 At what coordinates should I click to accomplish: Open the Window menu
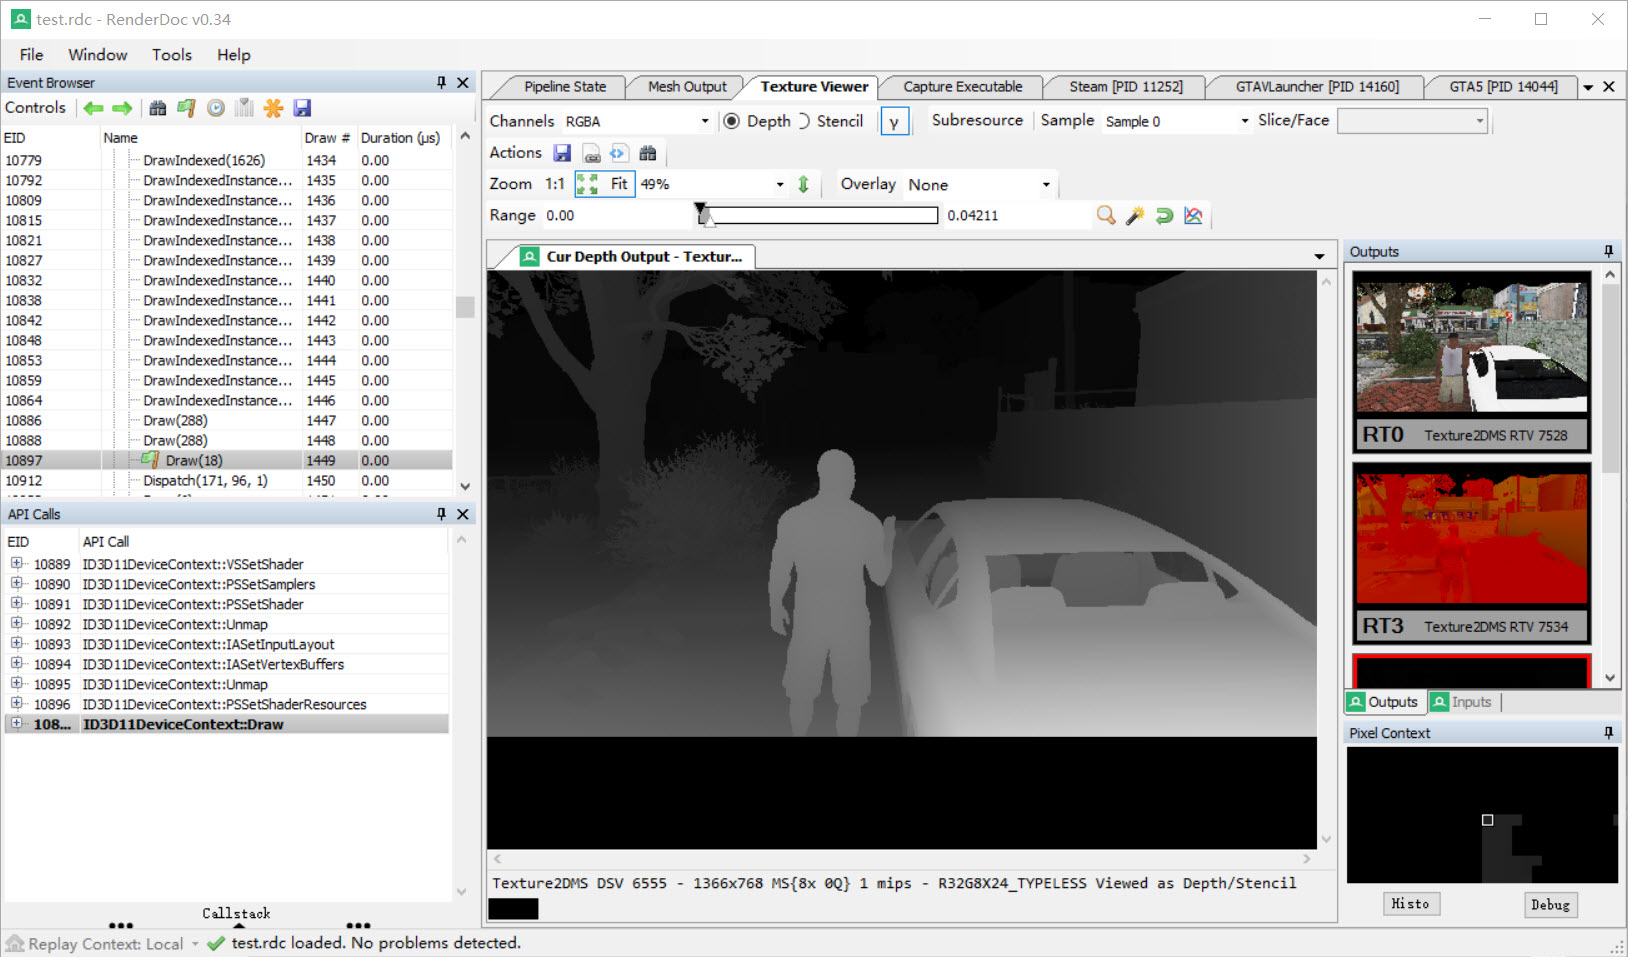coord(97,55)
